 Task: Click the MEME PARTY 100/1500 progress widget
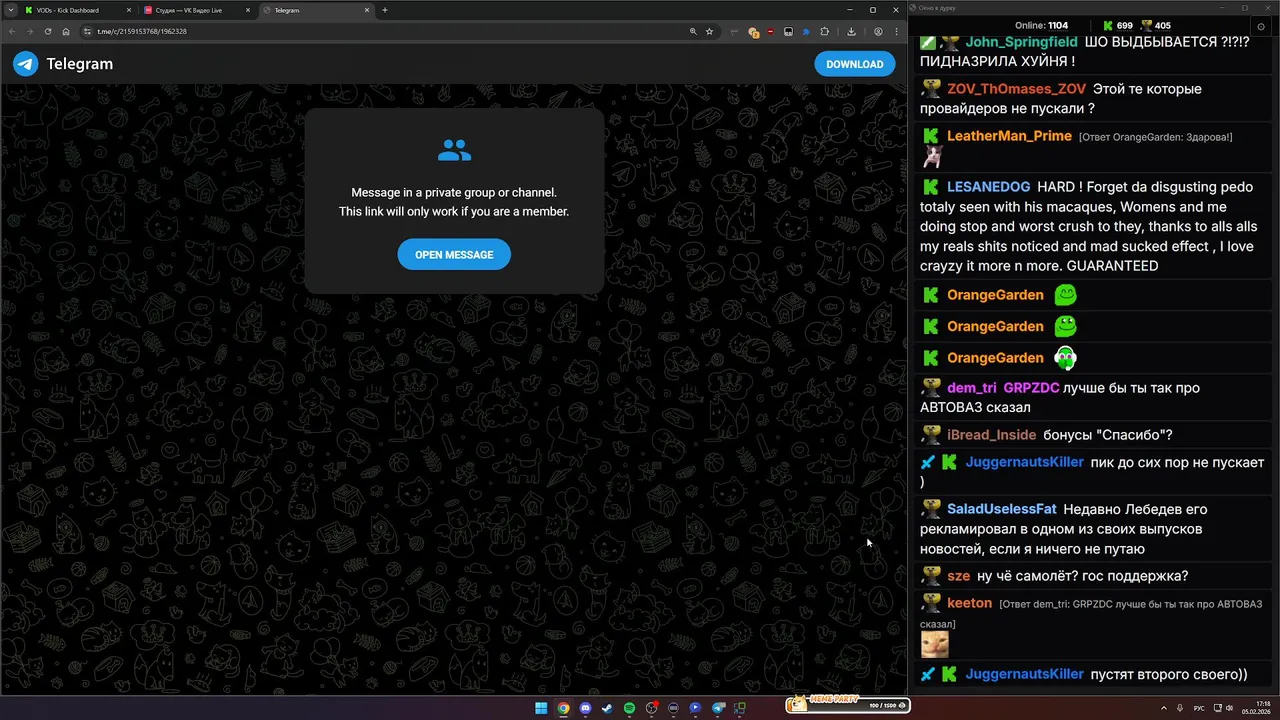tap(847, 705)
